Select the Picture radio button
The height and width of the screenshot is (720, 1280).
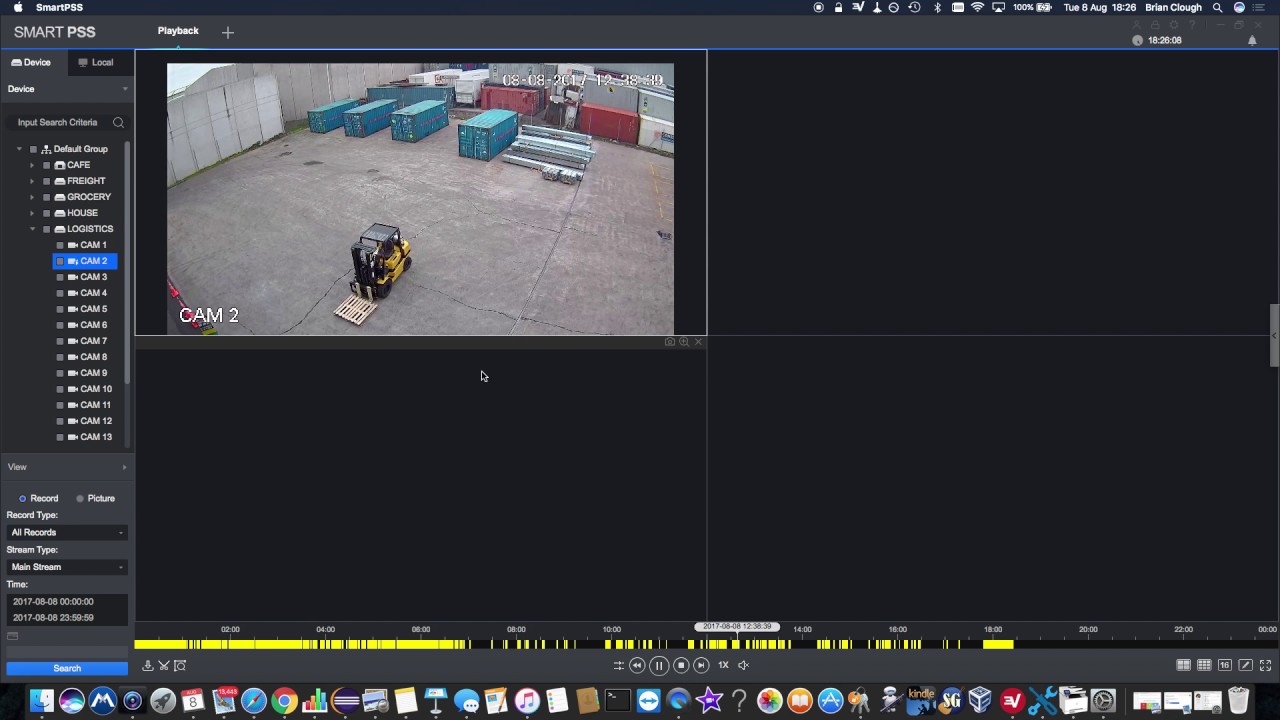[80, 498]
